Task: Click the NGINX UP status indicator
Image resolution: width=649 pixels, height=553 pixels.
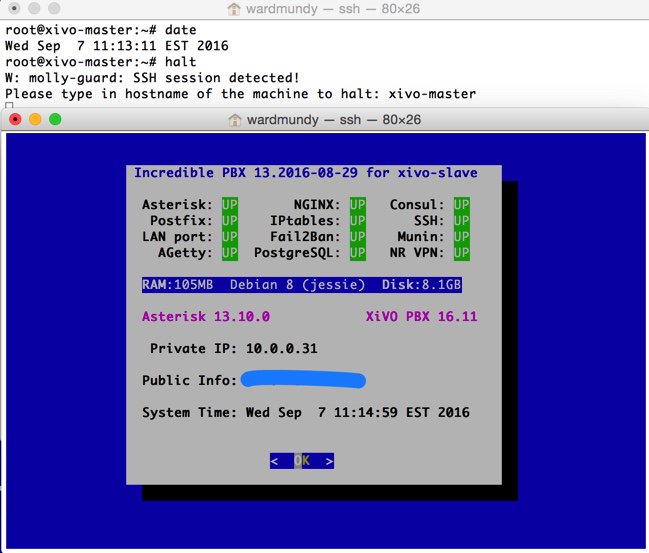Action: click(x=358, y=204)
